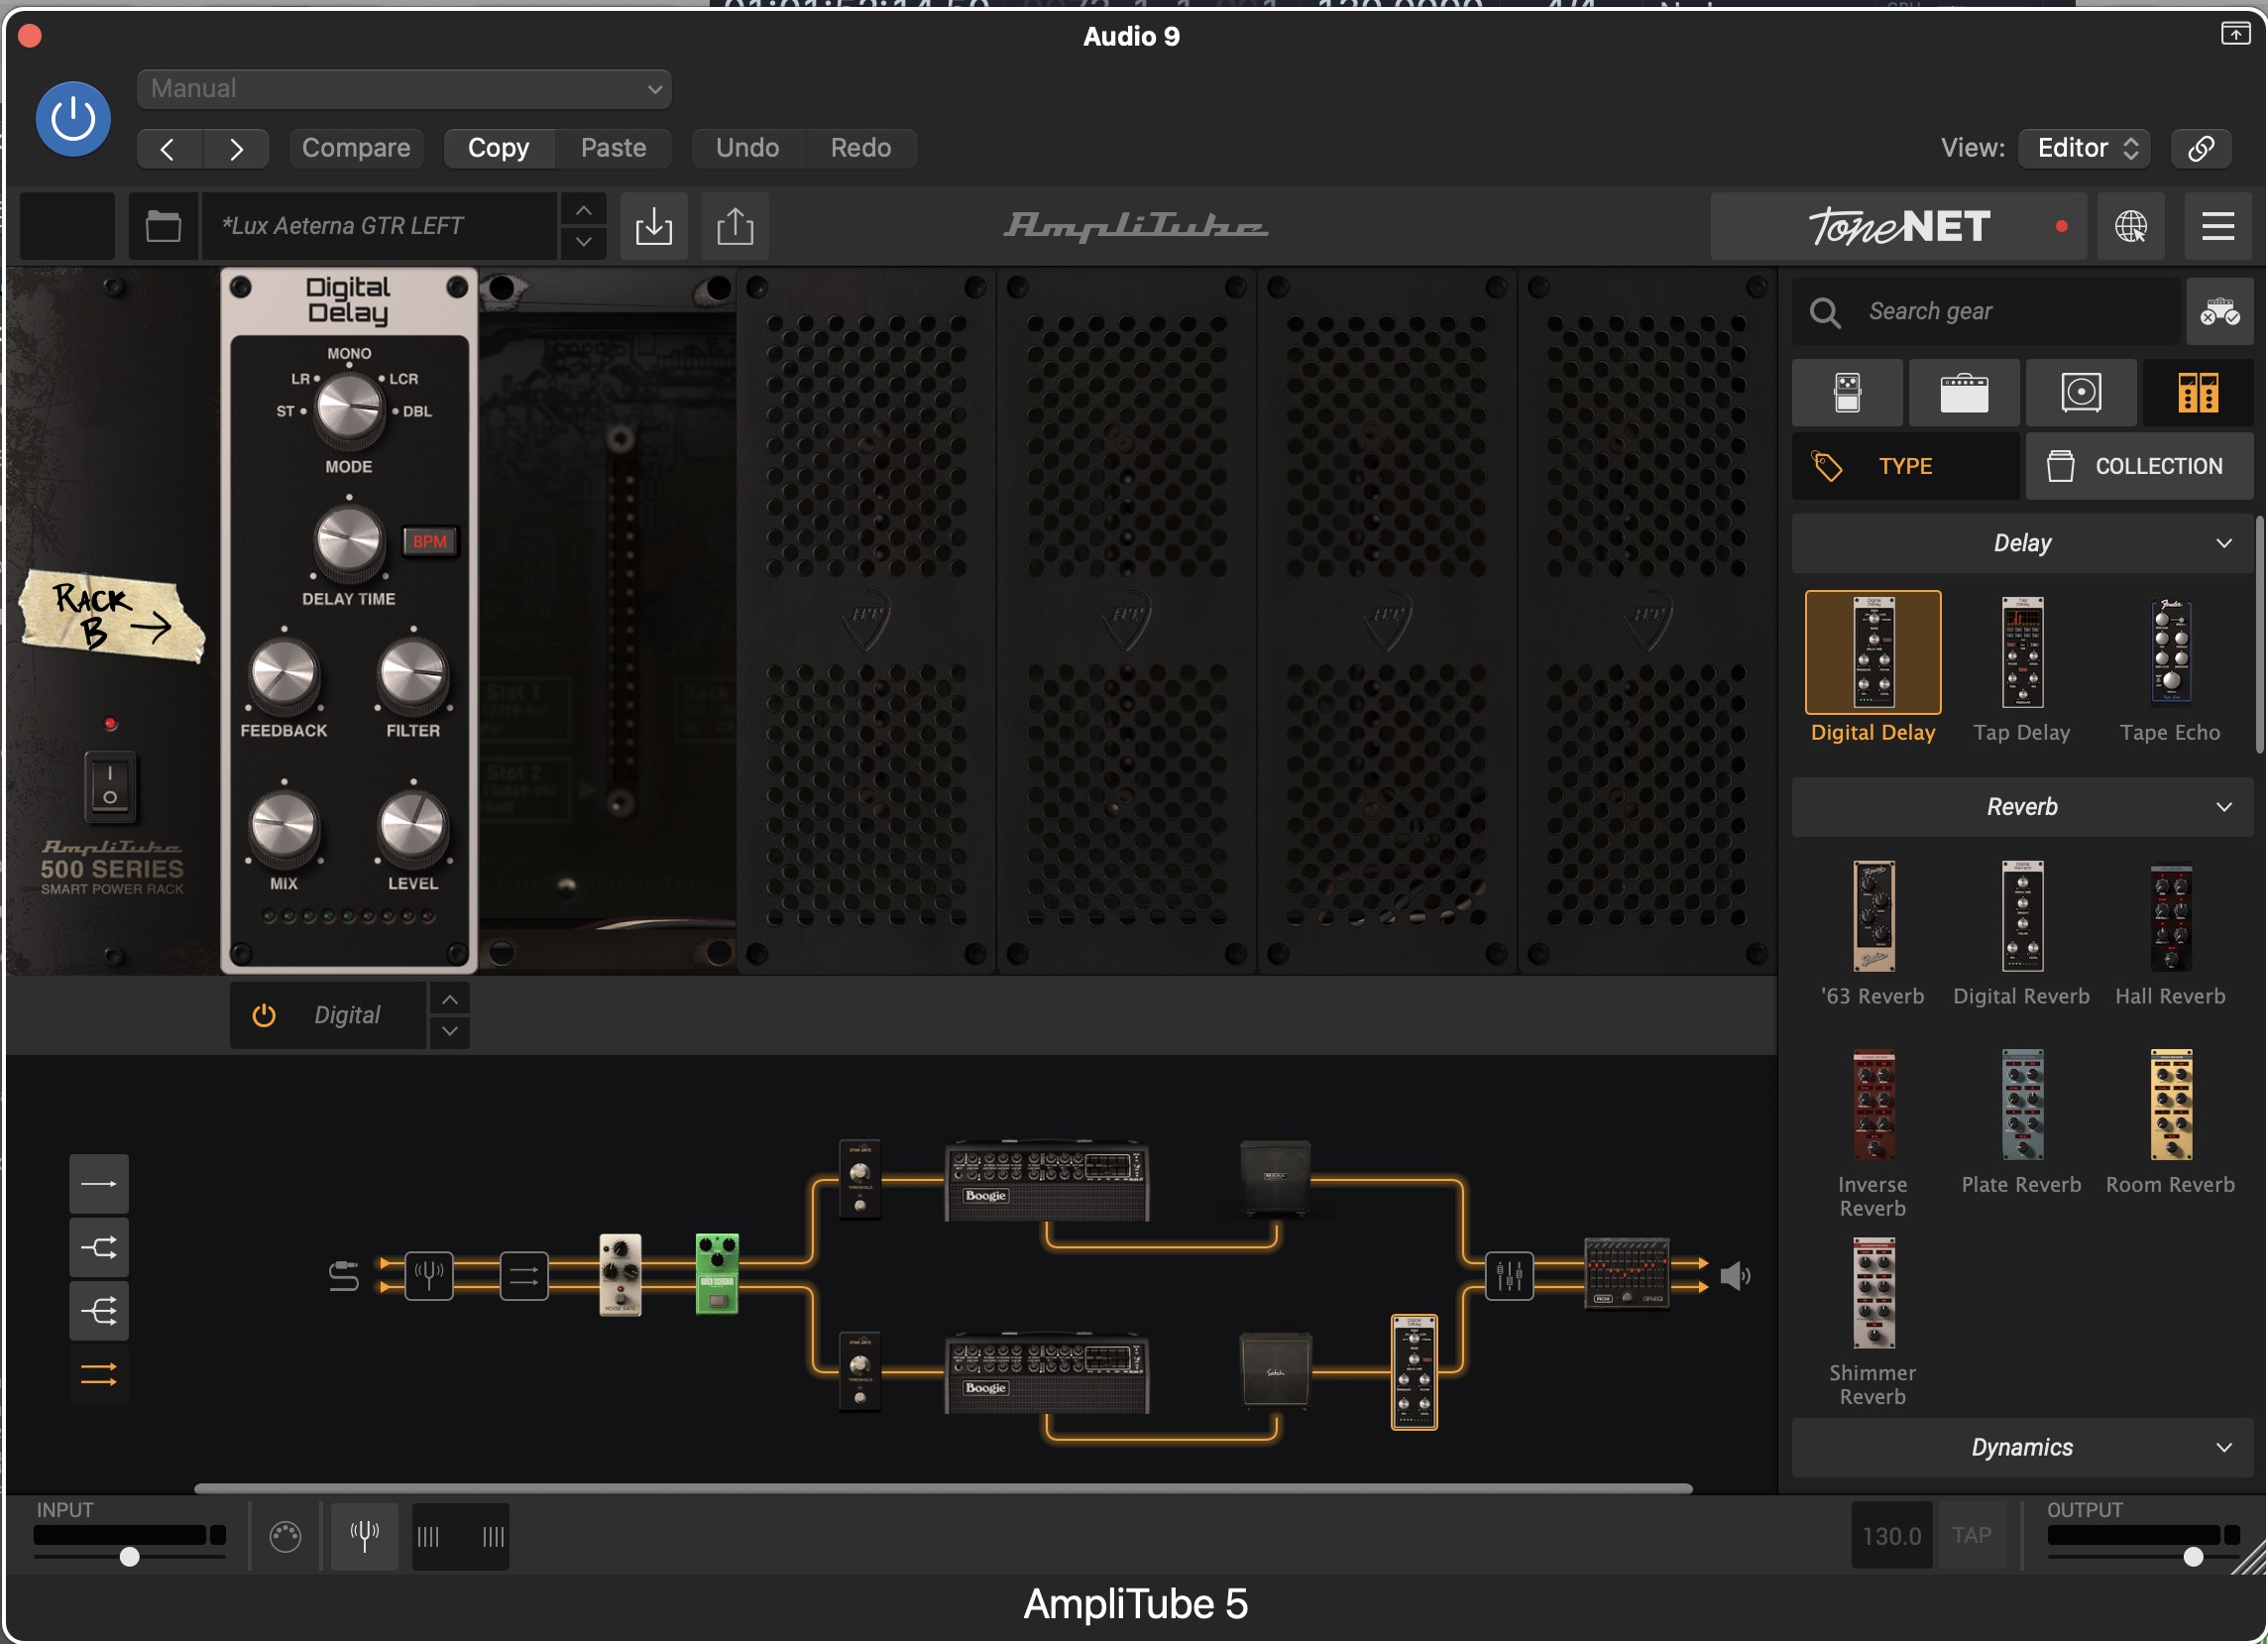Select the cabinet speaker gear category
The width and height of the screenshot is (2268, 1644).
coord(2082,393)
